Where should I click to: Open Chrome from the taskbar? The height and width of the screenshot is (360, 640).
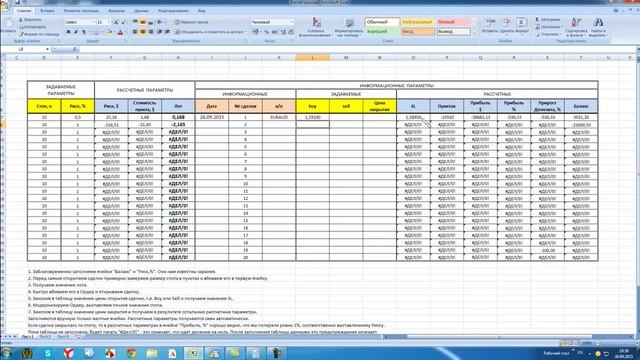(x=131, y=353)
